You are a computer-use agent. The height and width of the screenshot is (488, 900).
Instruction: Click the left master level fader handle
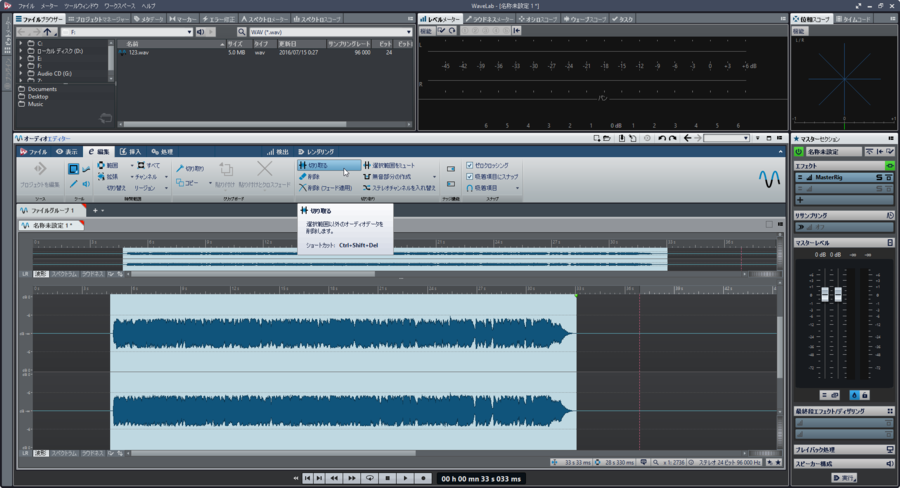click(x=825, y=294)
